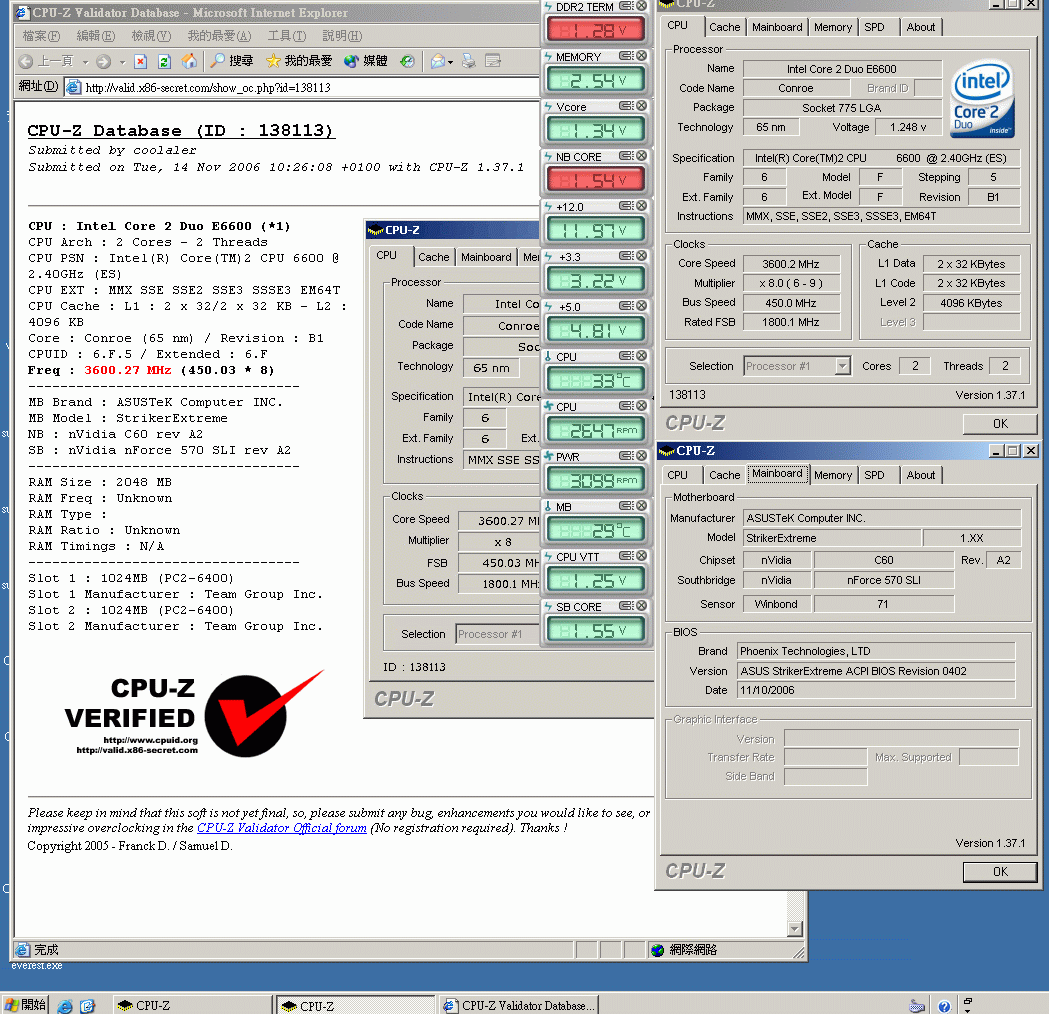
Task: Open settings for the SB CORE sensor
Action: 626,606
